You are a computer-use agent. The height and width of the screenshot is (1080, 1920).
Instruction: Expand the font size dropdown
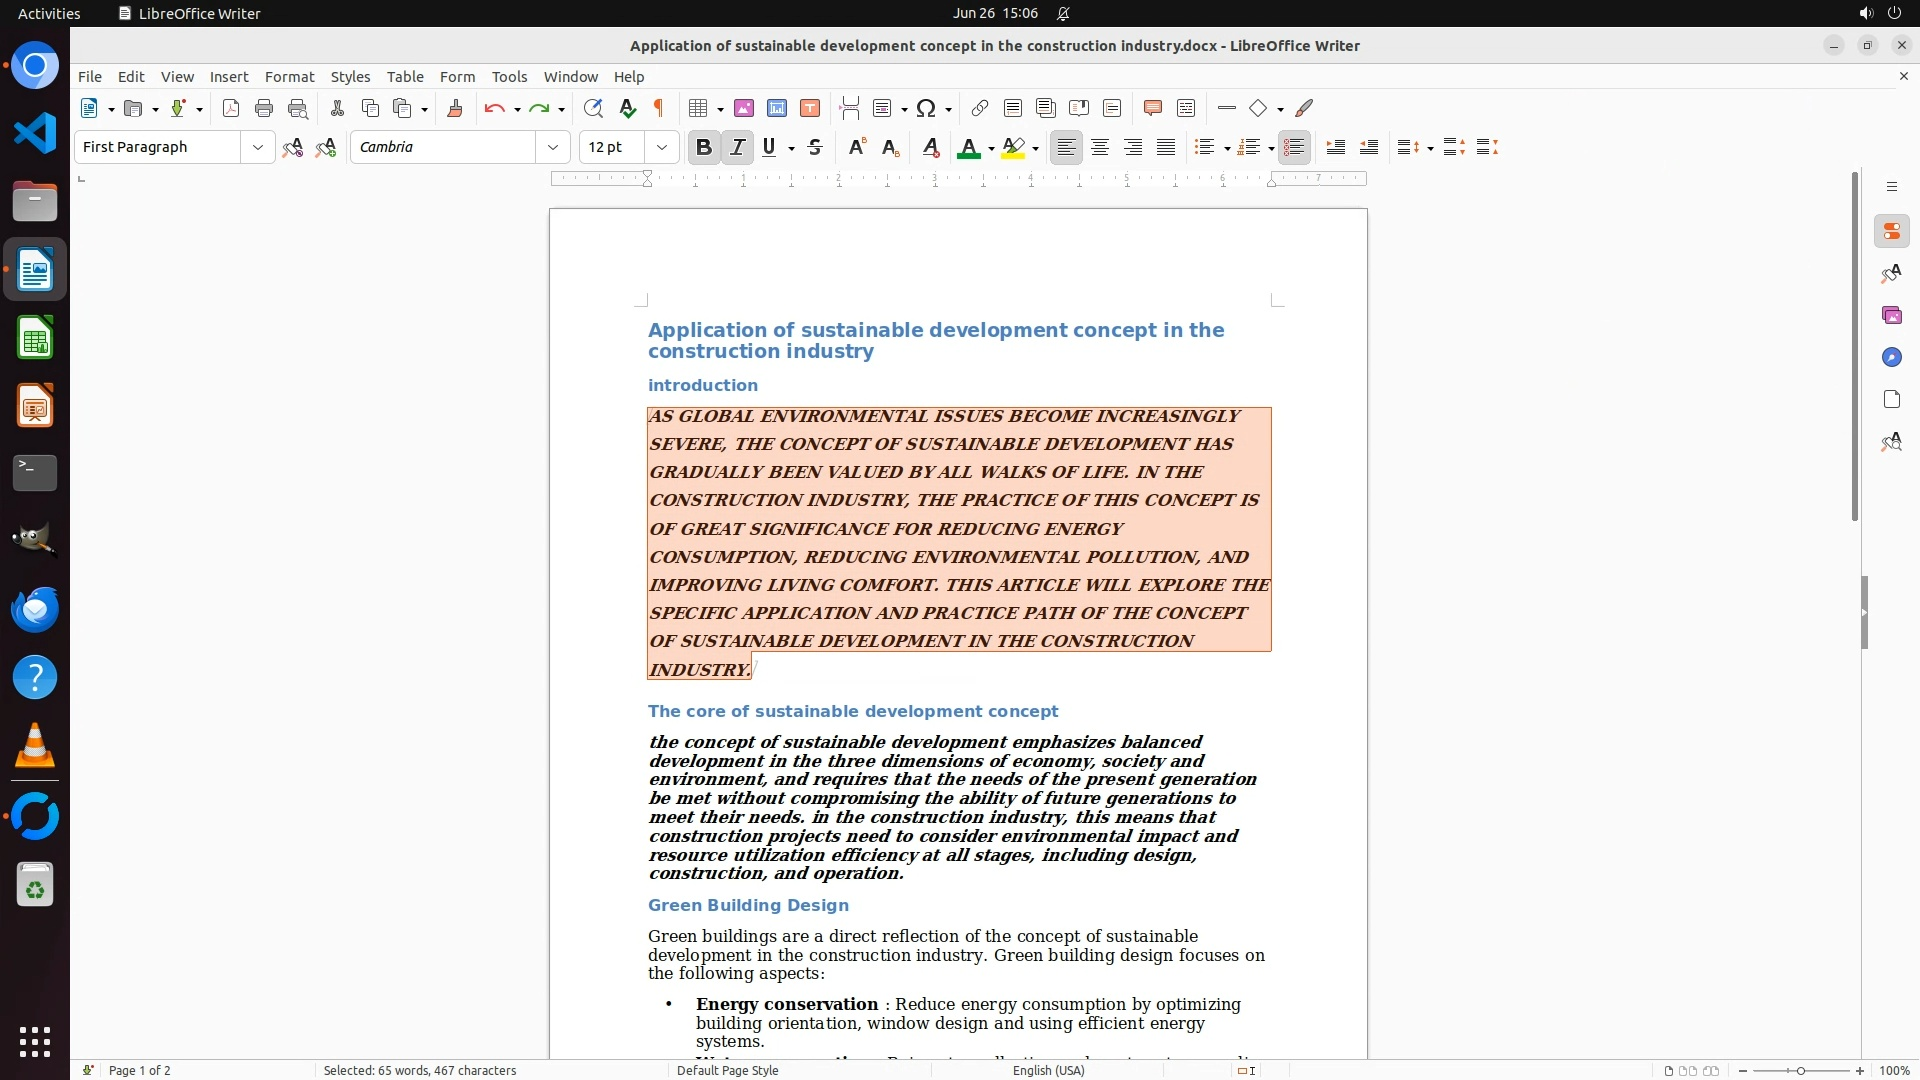[662, 148]
